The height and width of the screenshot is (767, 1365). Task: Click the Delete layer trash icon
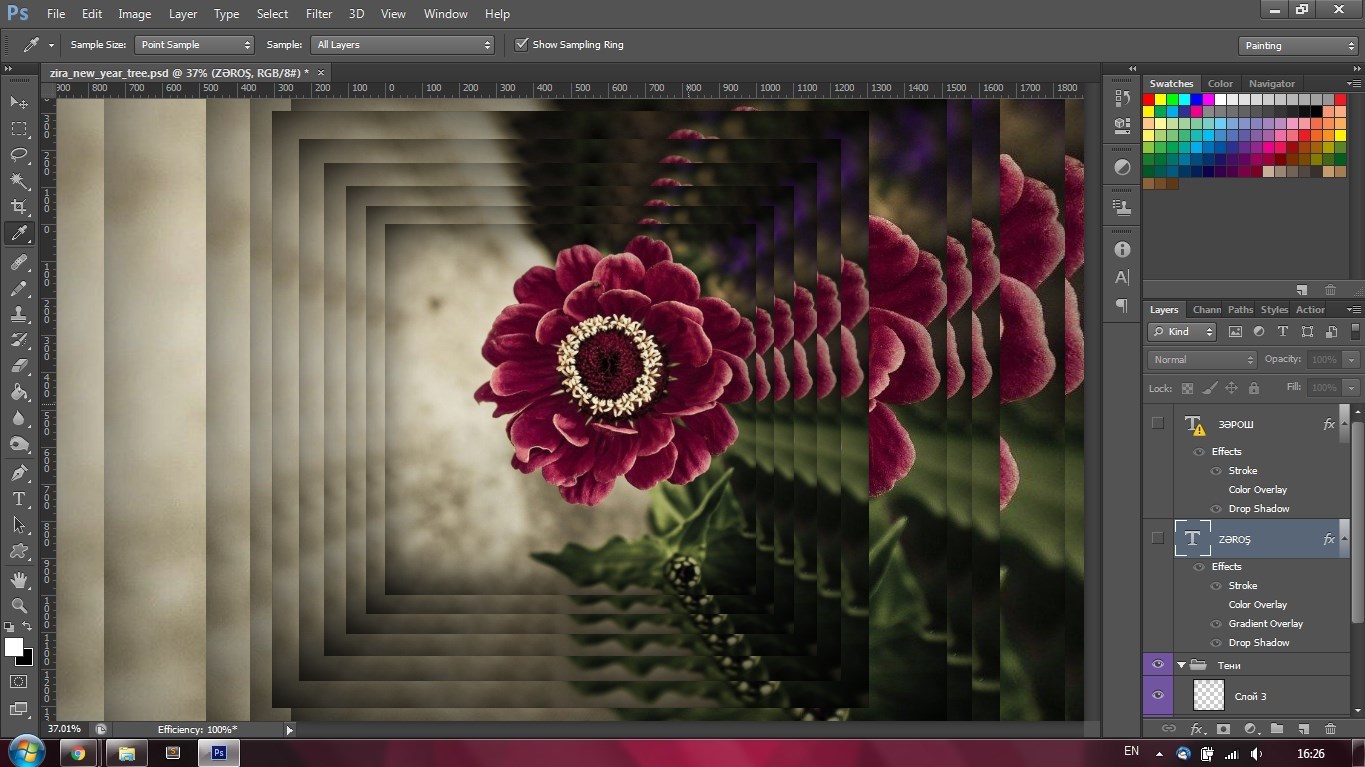coord(1330,729)
